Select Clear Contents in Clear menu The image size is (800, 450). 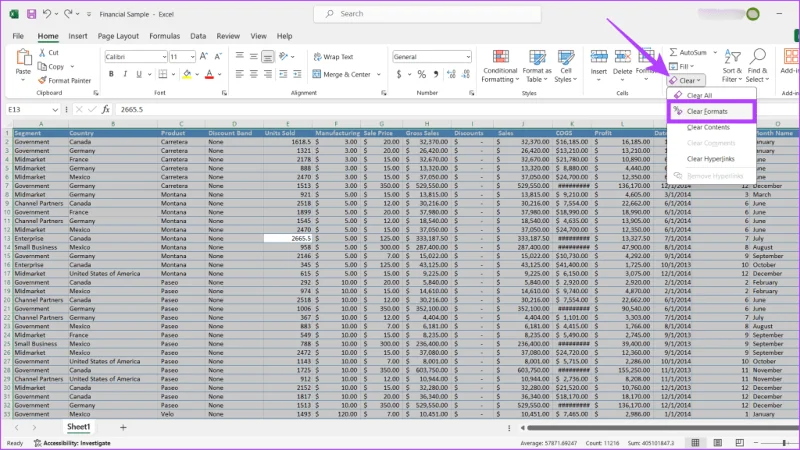point(711,127)
